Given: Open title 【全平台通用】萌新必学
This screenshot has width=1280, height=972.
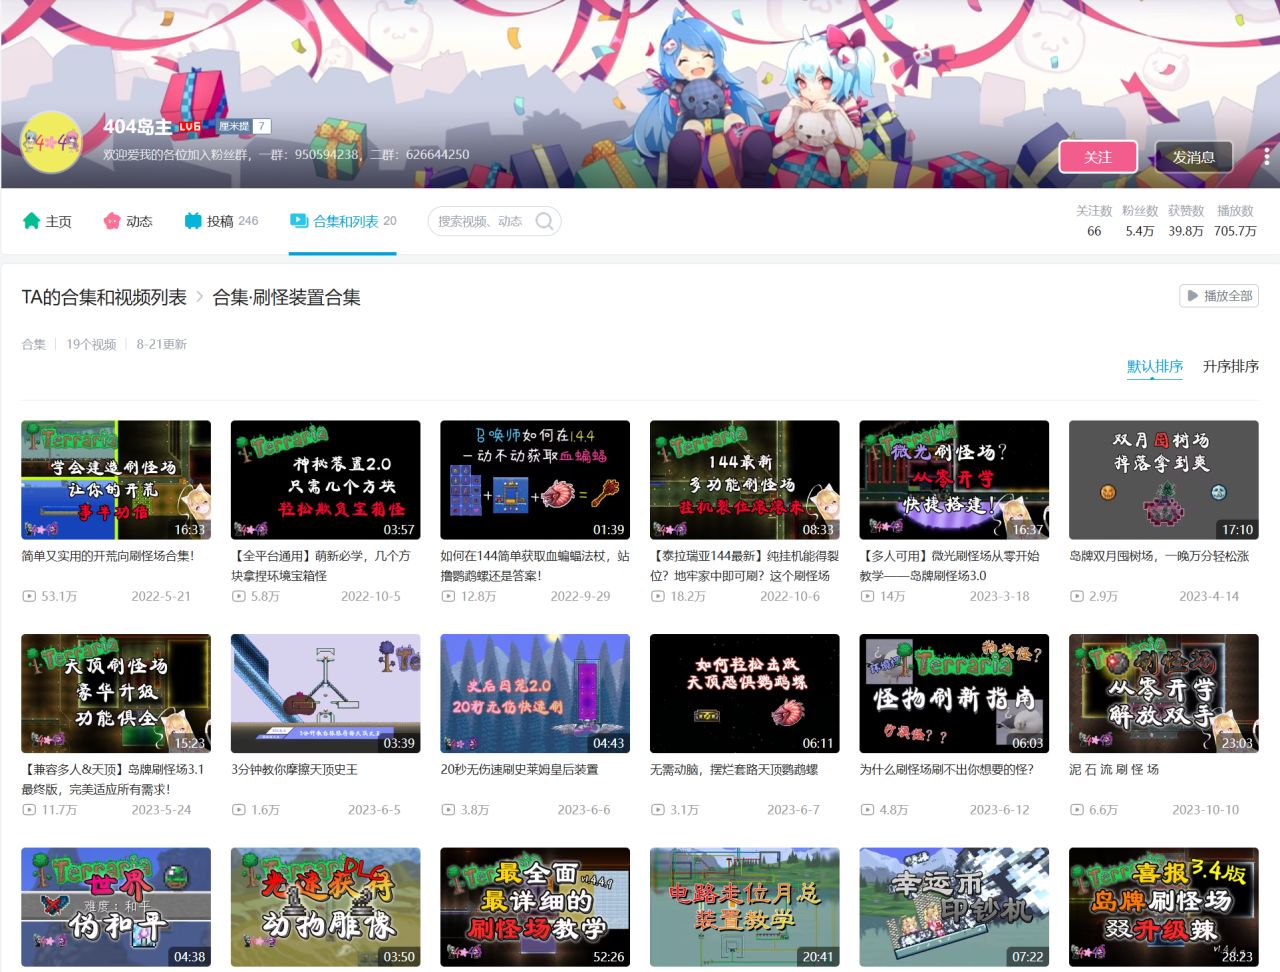Looking at the screenshot, I should pos(321,566).
